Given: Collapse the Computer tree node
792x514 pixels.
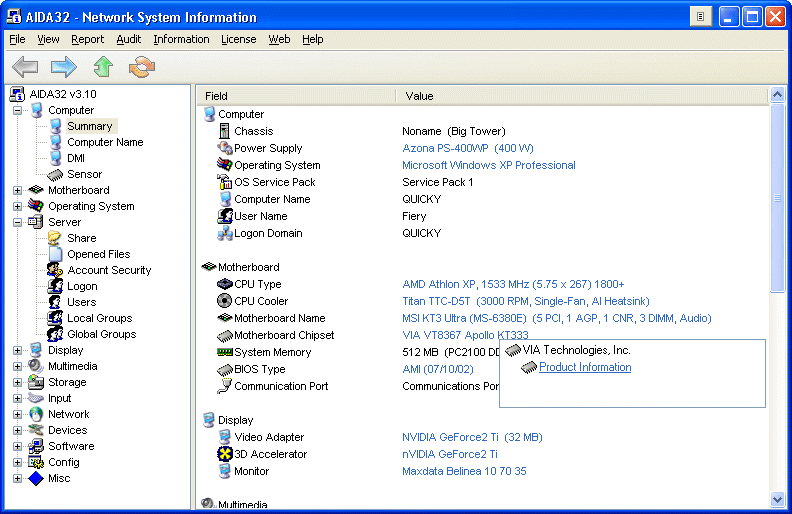Looking at the screenshot, I should click(17, 110).
